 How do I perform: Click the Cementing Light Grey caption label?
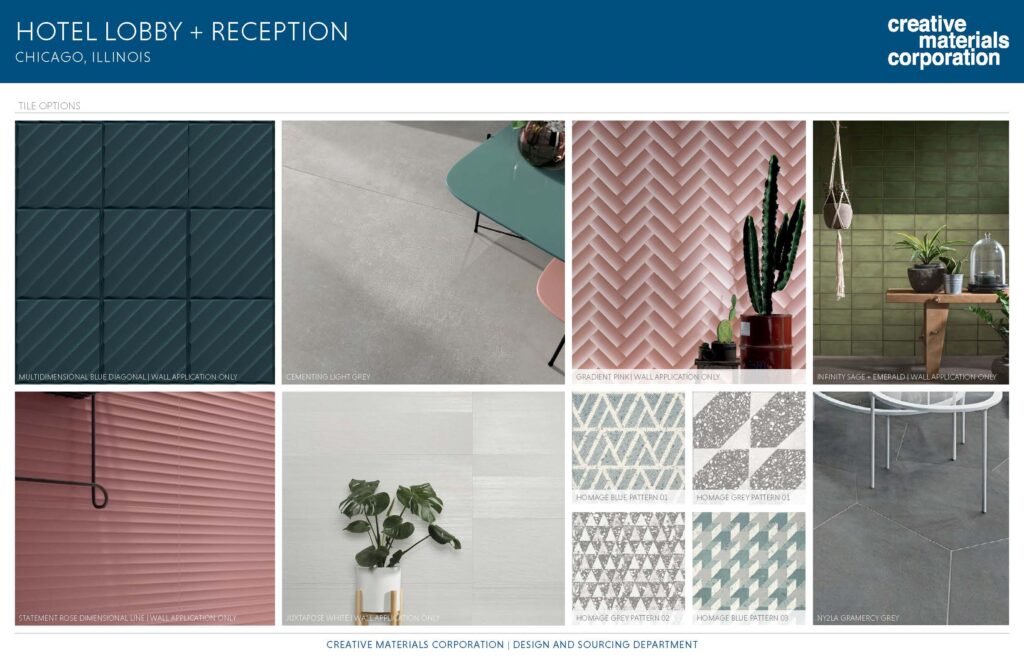328,377
